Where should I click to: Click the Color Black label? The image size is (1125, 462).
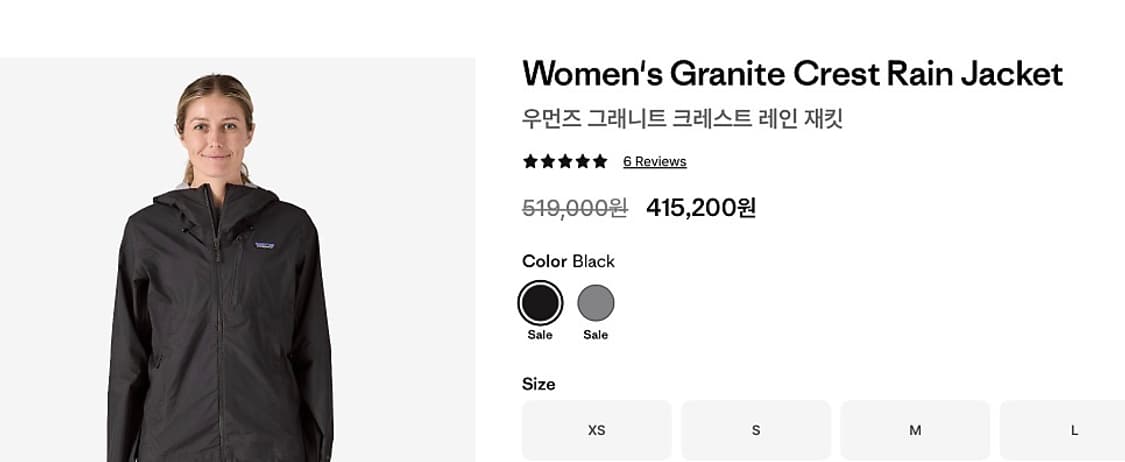click(x=568, y=261)
